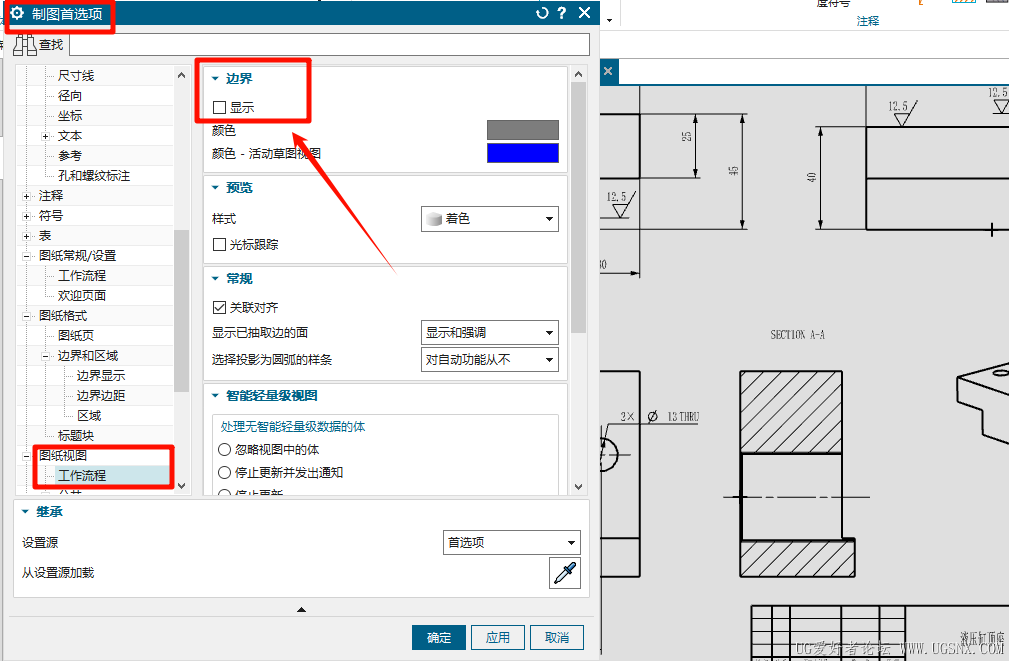
Task: Click settings panel scrollbar down arrow
Action: (x=578, y=487)
